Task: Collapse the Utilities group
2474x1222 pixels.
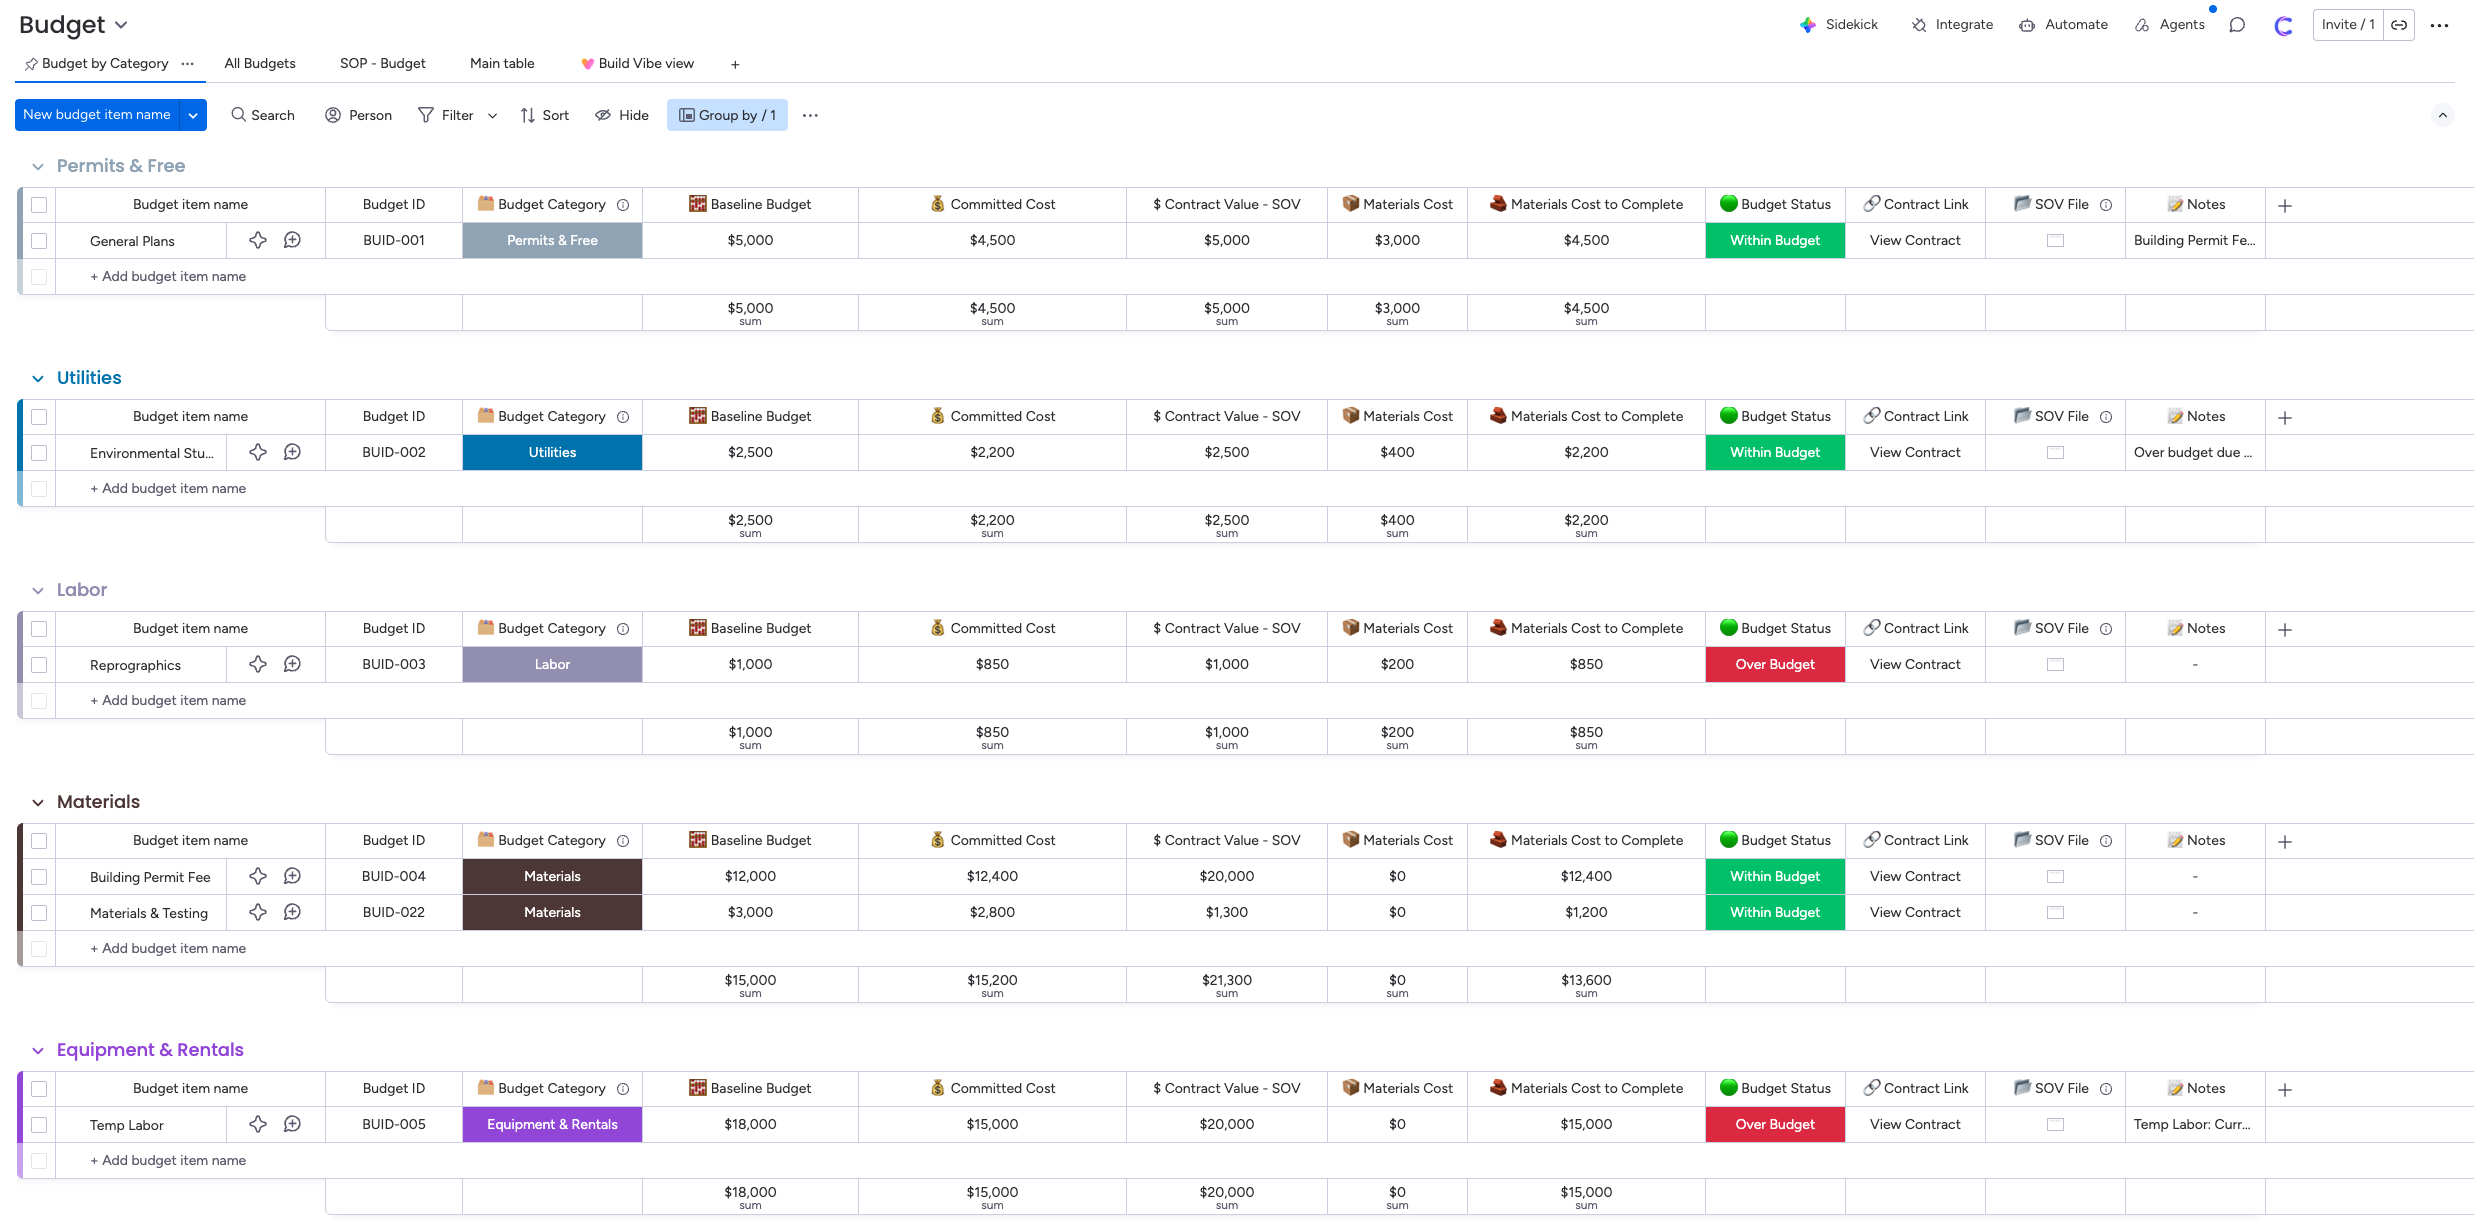Action: [38, 378]
